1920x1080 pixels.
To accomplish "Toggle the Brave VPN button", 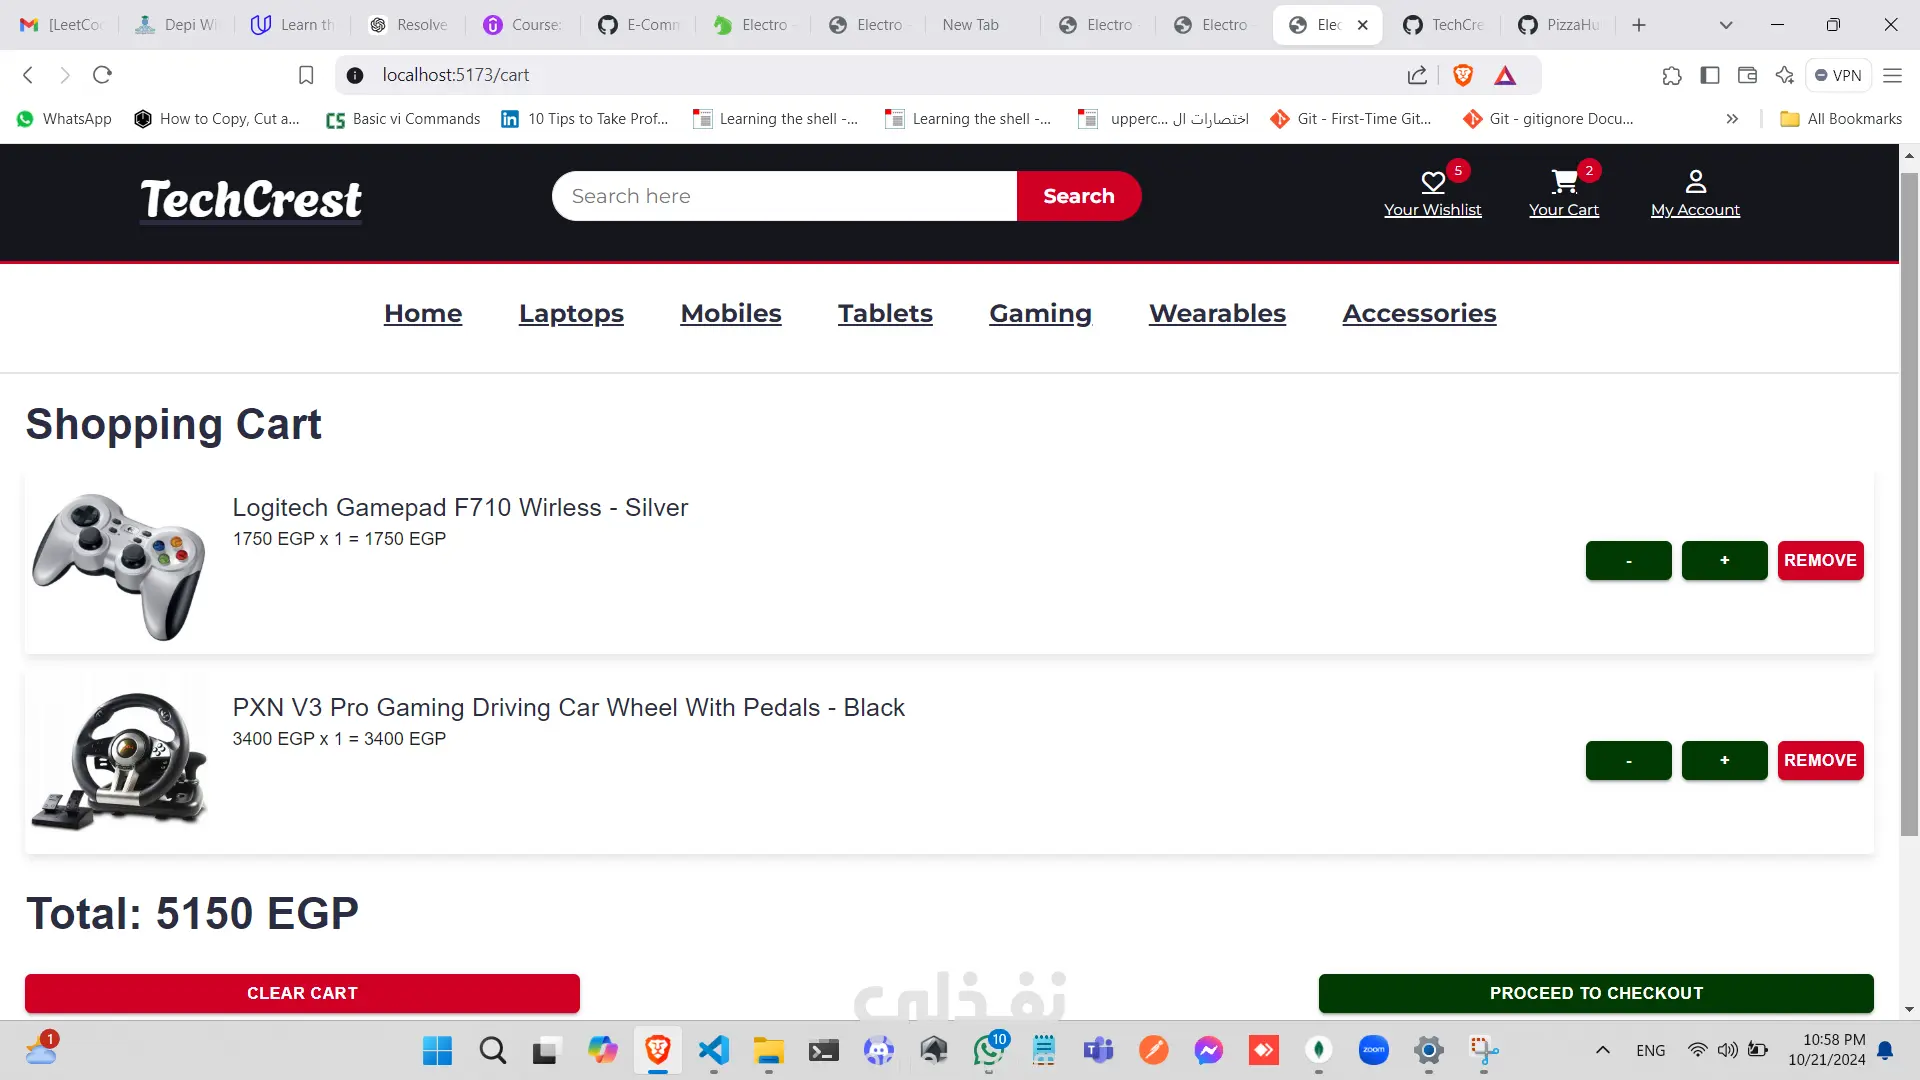I will click(1838, 75).
